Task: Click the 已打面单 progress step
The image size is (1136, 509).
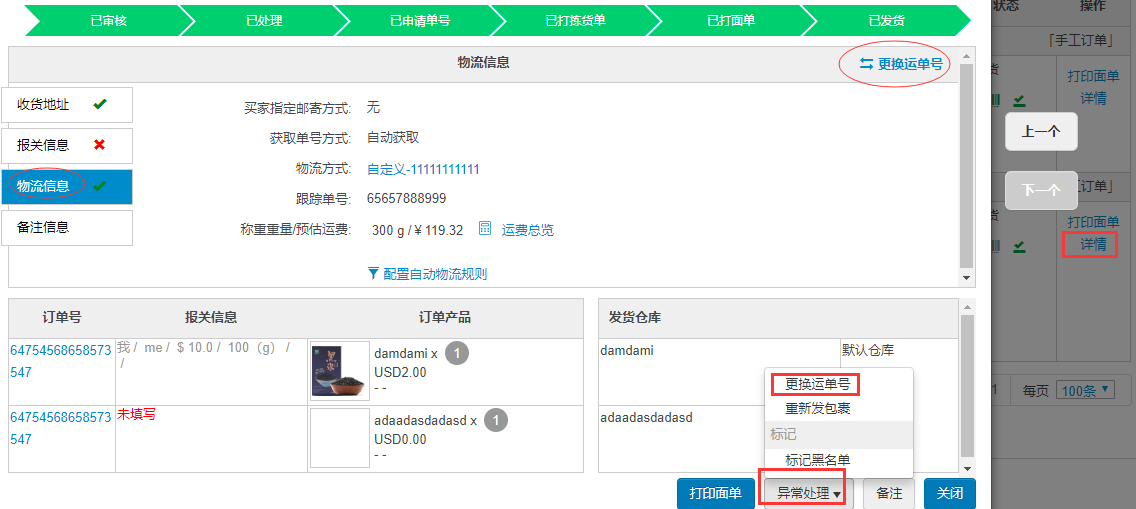Action: (731, 20)
